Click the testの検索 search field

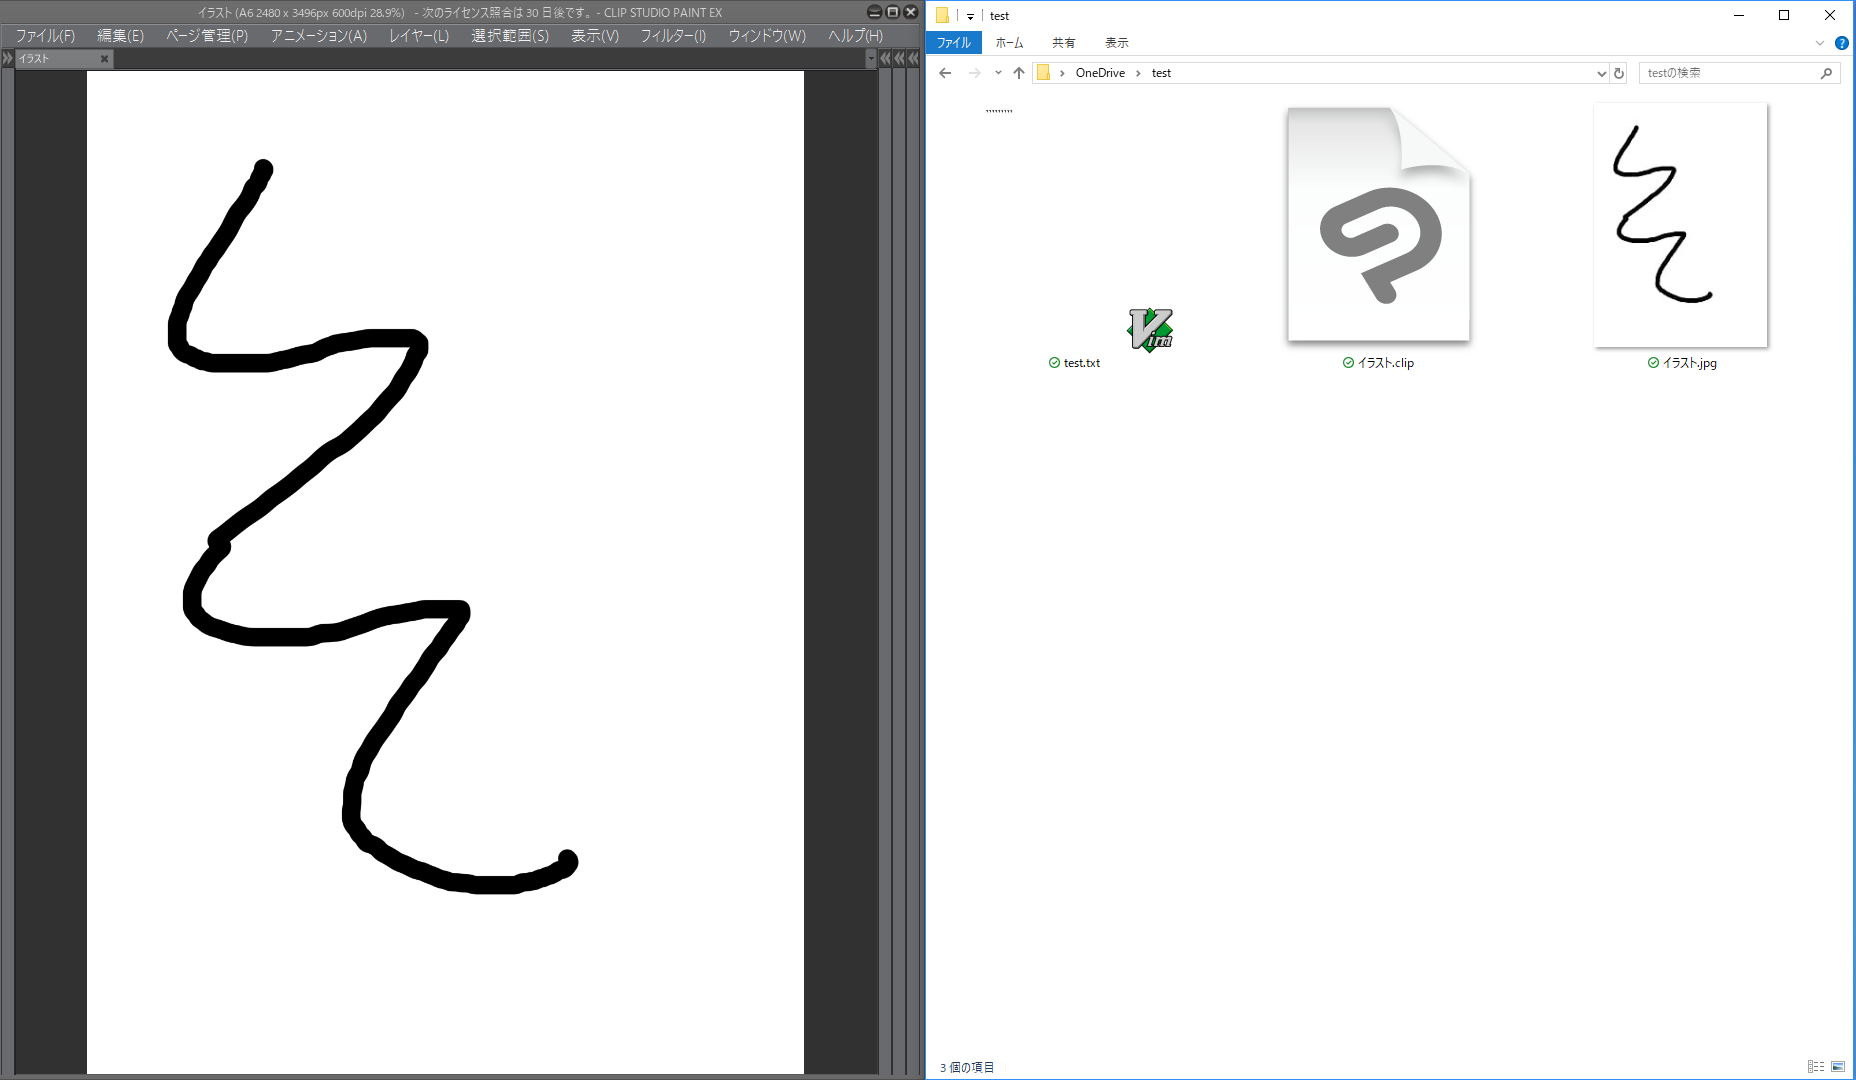pyautogui.click(x=1729, y=73)
